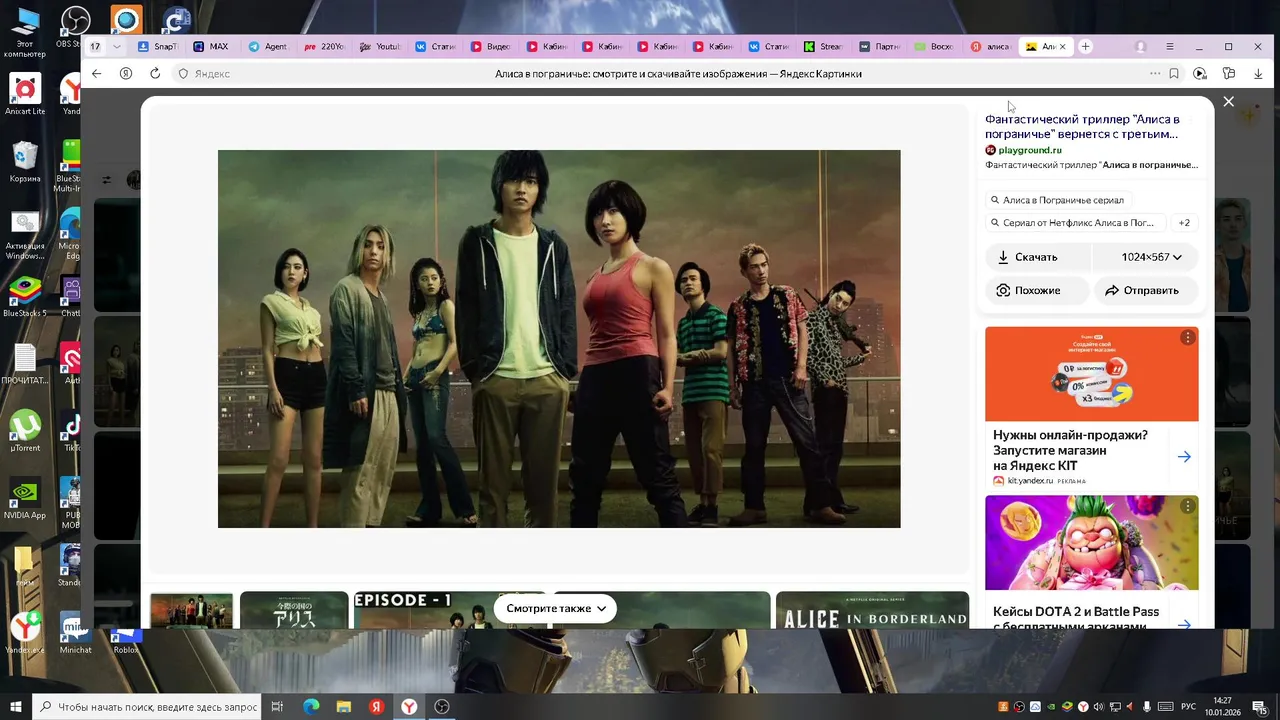Bookmark this page
The width and height of the screenshot is (1280, 720).
(1174, 73)
